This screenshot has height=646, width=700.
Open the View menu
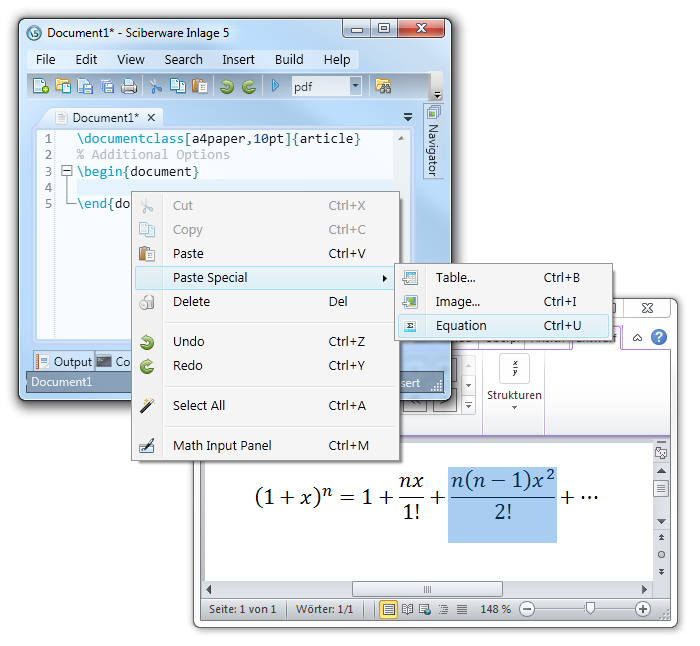pyautogui.click(x=131, y=59)
